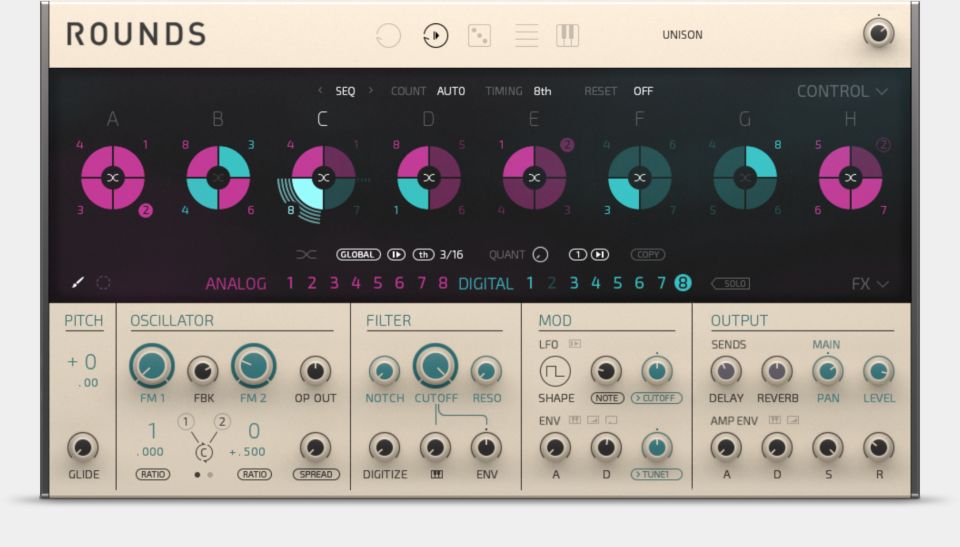The height and width of the screenshot is (547, 960).
Task: Click the circular reset arrow icon in header
Action: pyautogui.click(x=388, y=36)
